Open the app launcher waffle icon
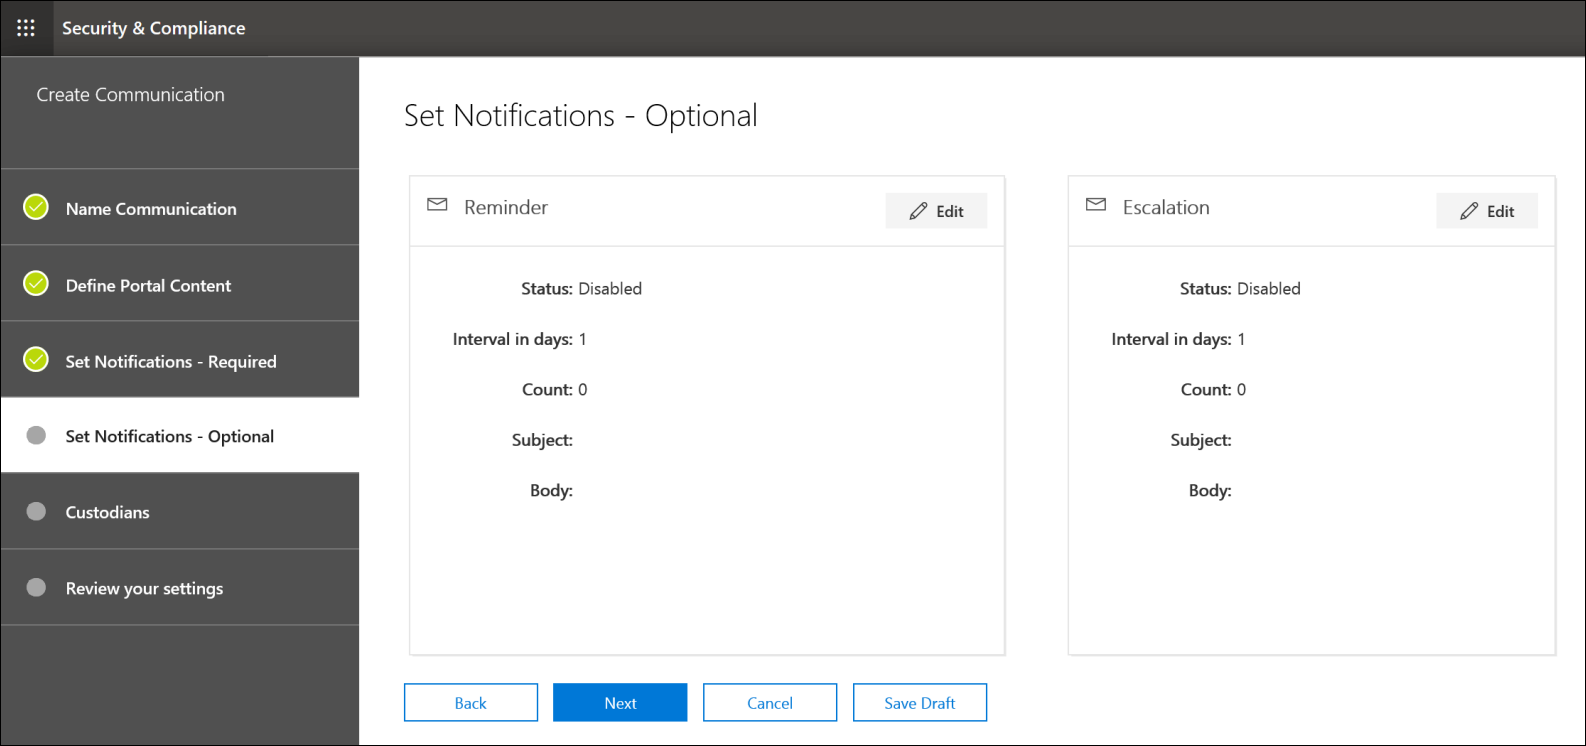The height and width of the screenshot is (746, 1586). [x=26, y=28]
